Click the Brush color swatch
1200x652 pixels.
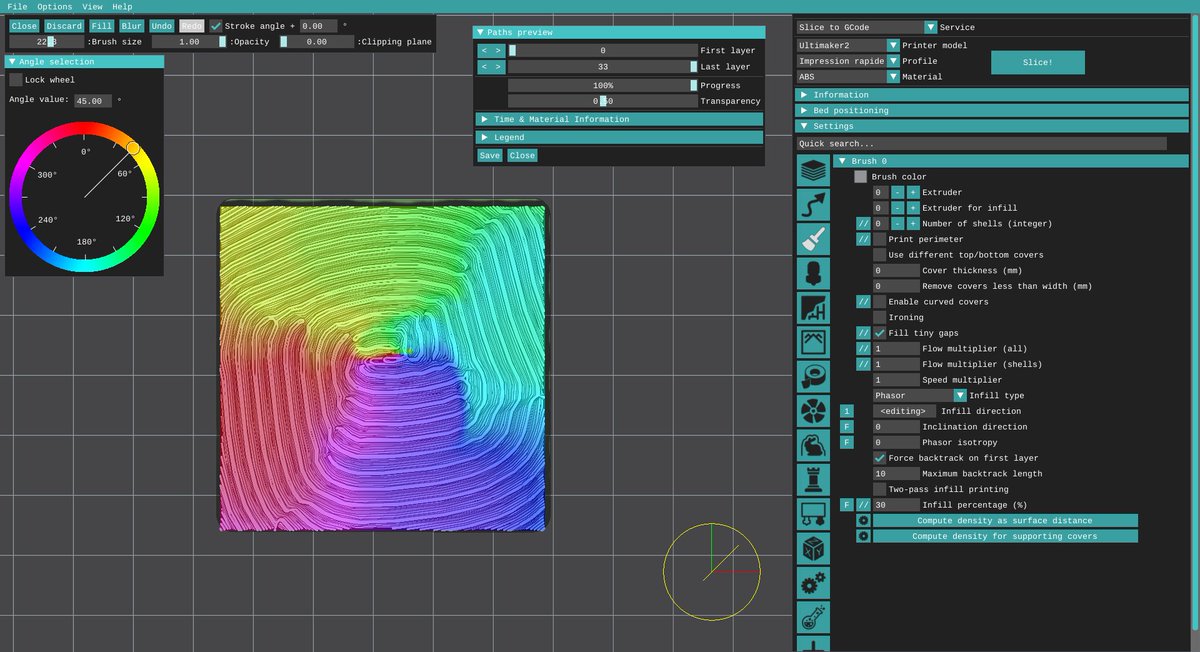[860, 176]
